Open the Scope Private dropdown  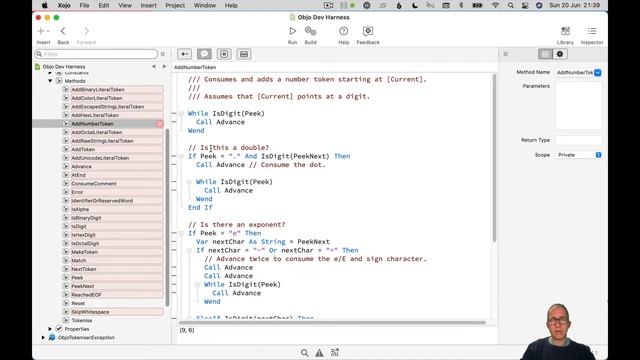(579, 155)
